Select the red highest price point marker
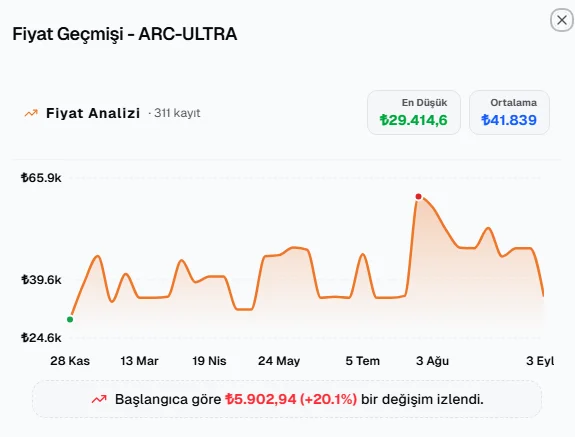This screenshot has width=575, height=437. 418,197
